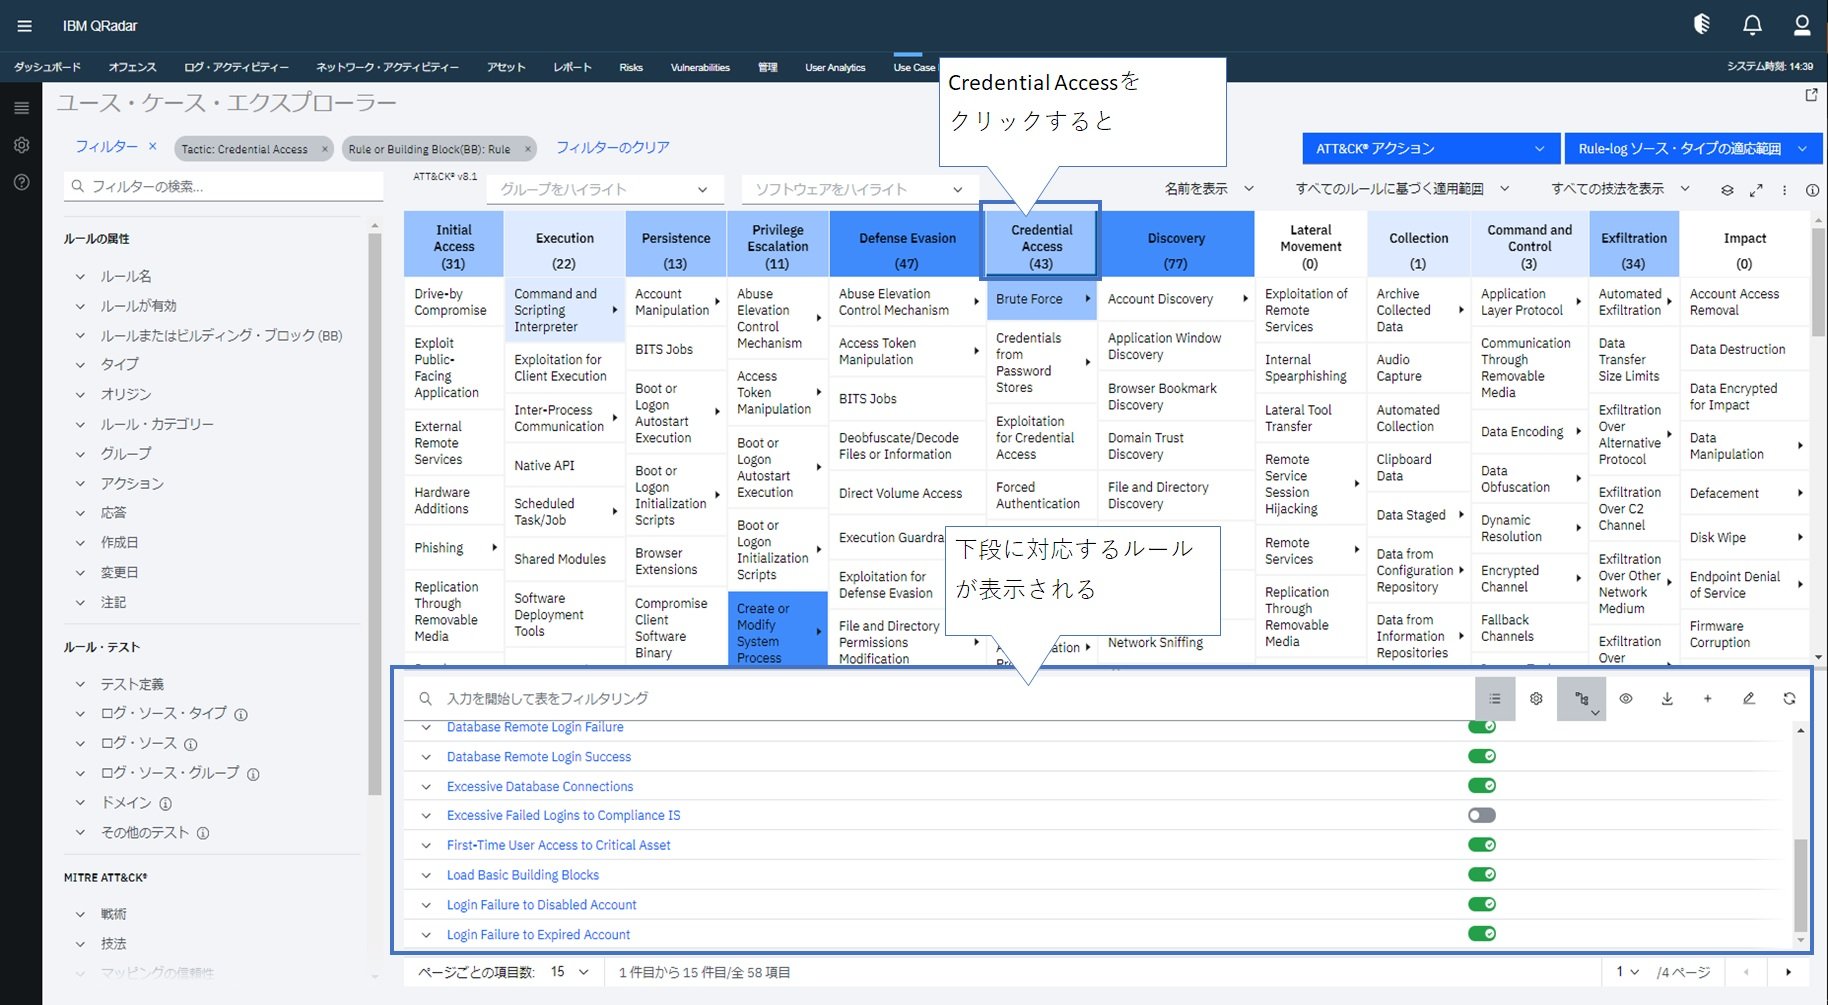1828x1005 pixels.
Task: Click the rule table filter input field
Action: [940, 699]
